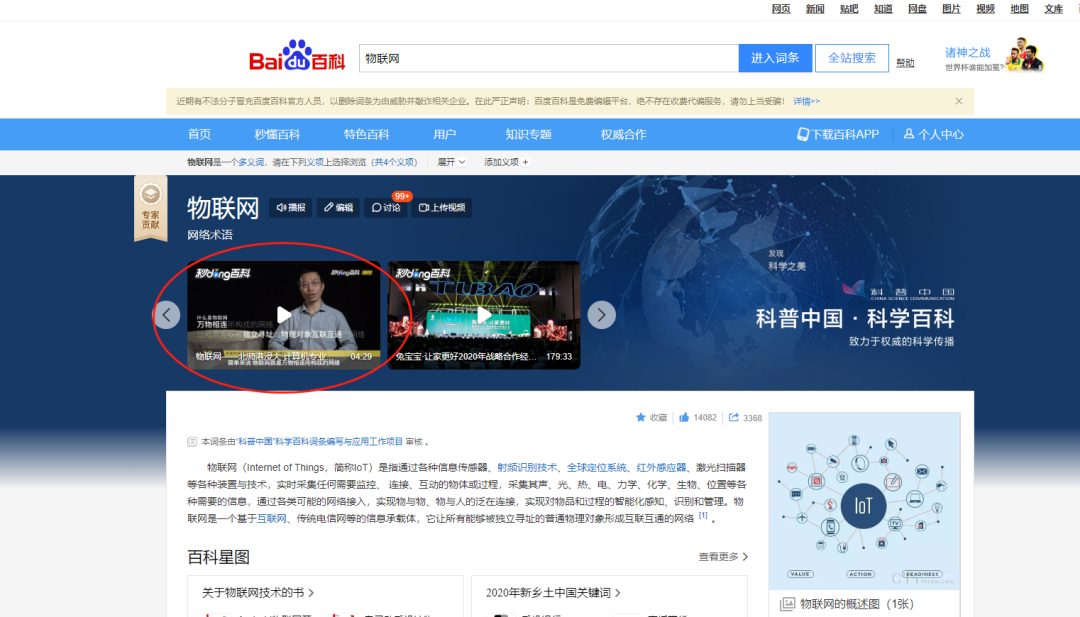This screenshot has width=1080, height=617.
Task: Close the yellow notice banner
Action: (x=959, y=101)
